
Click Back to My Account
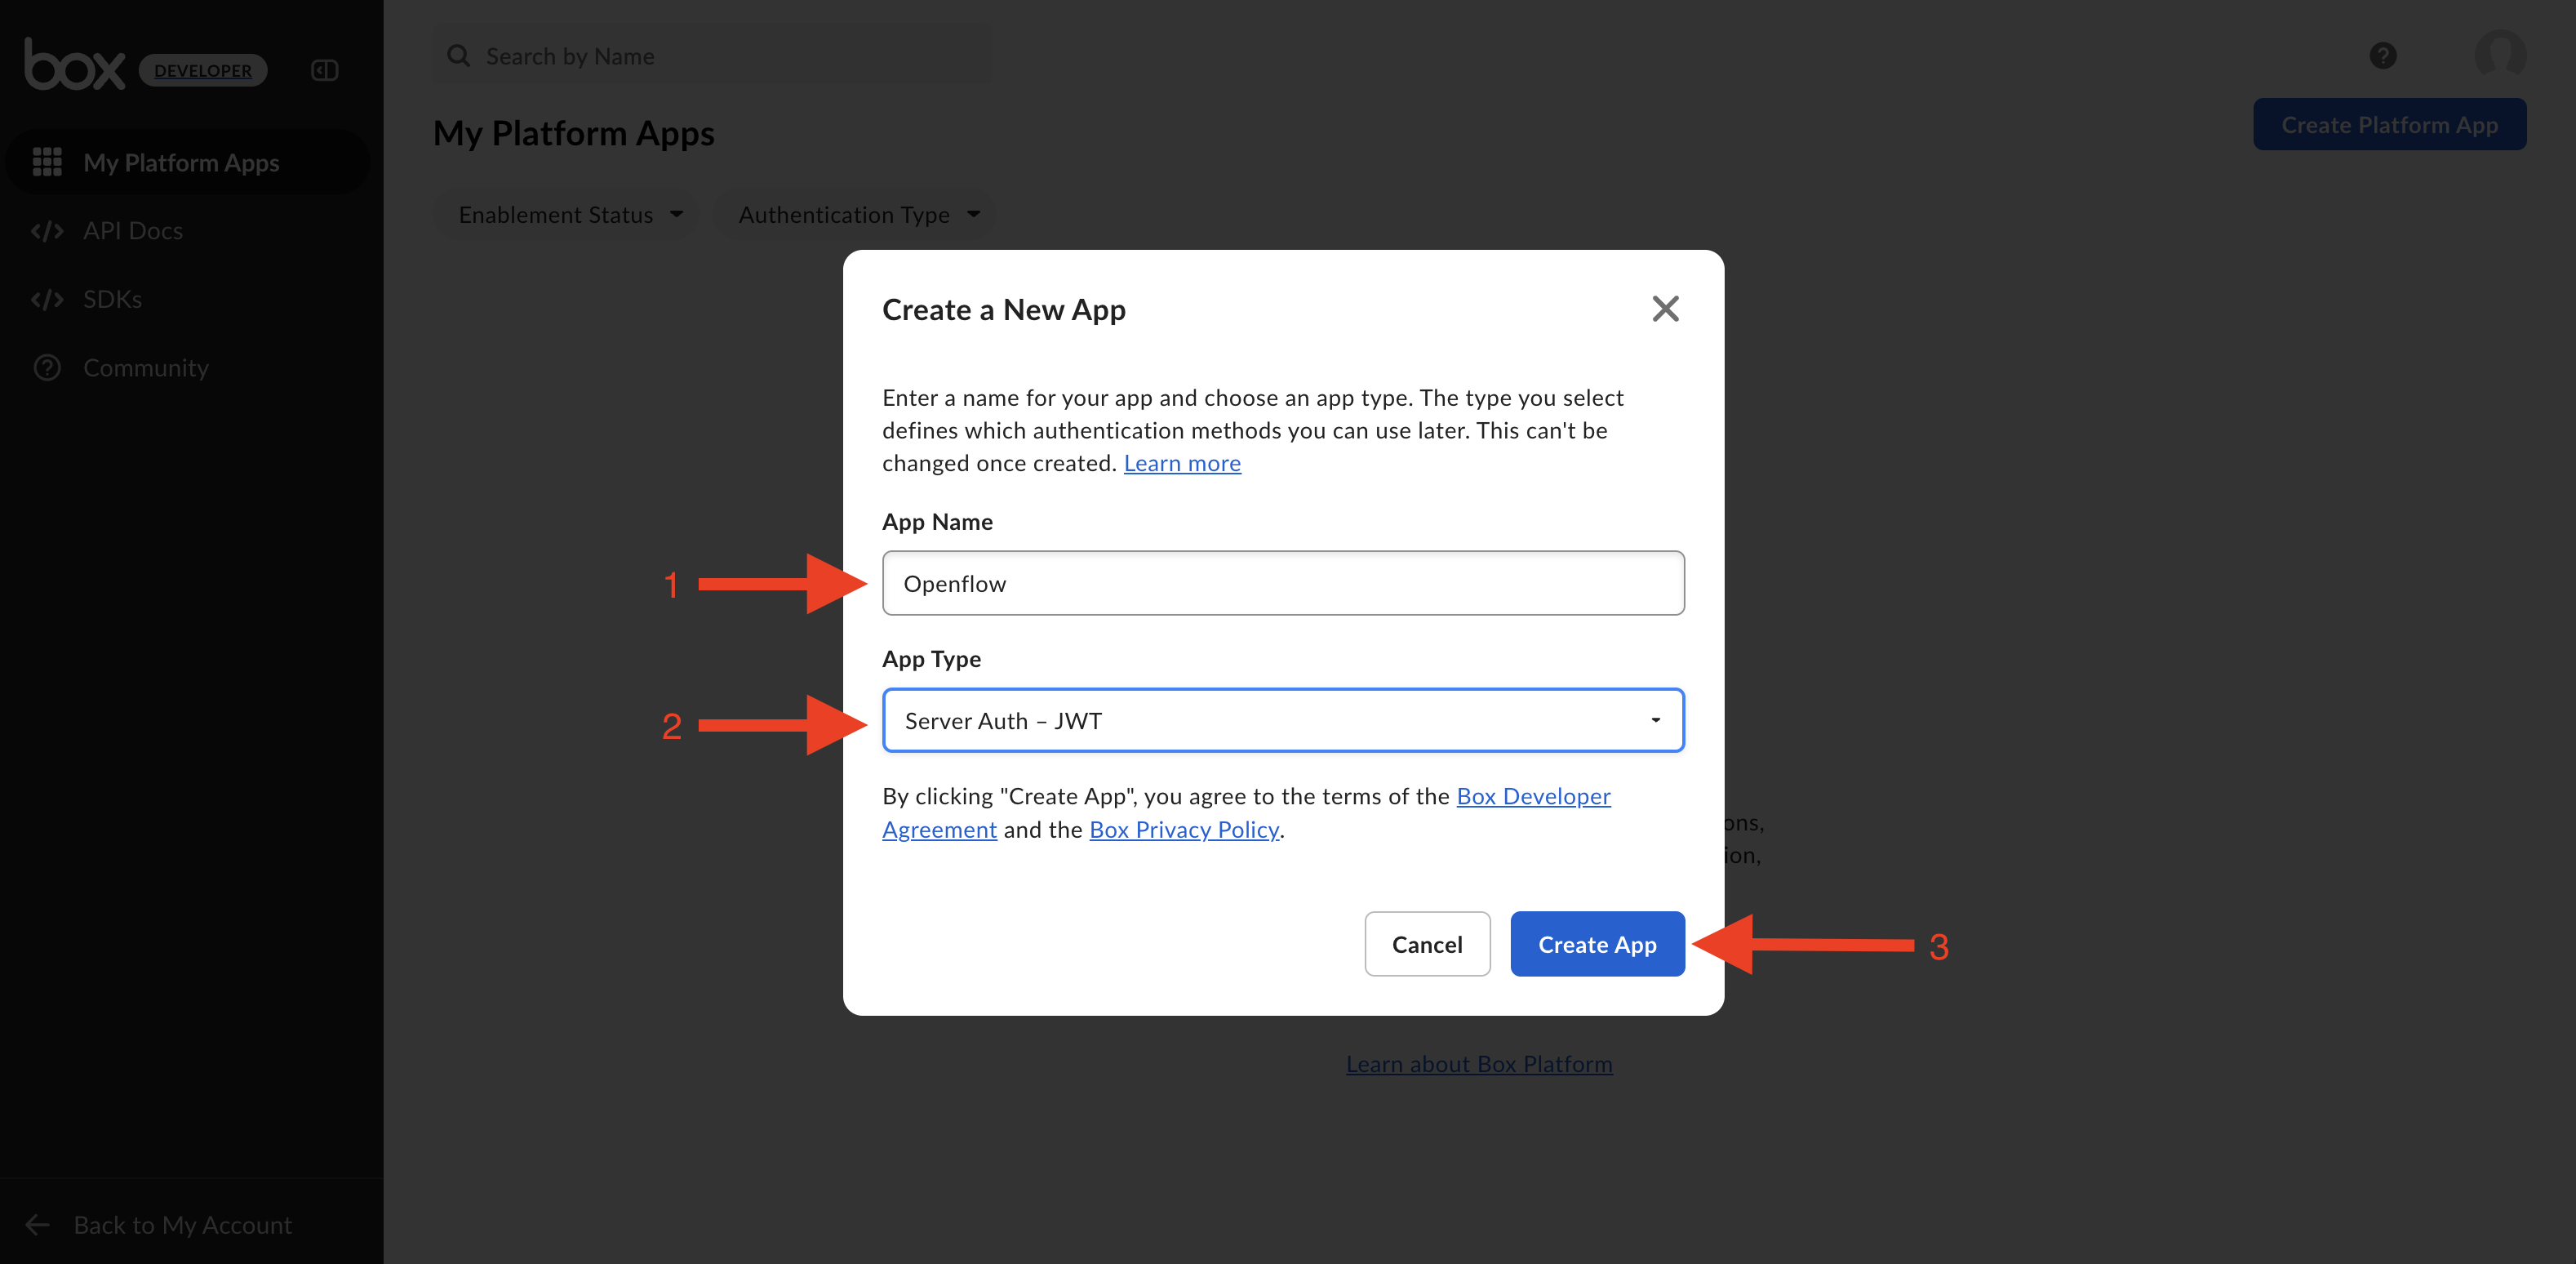tap(182, 1225)
